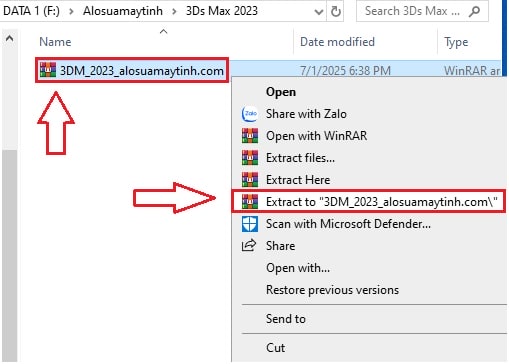The width and height of the screenshot is (509, 364).
Task: Open the Send to submenu
Action: [286, 319]
